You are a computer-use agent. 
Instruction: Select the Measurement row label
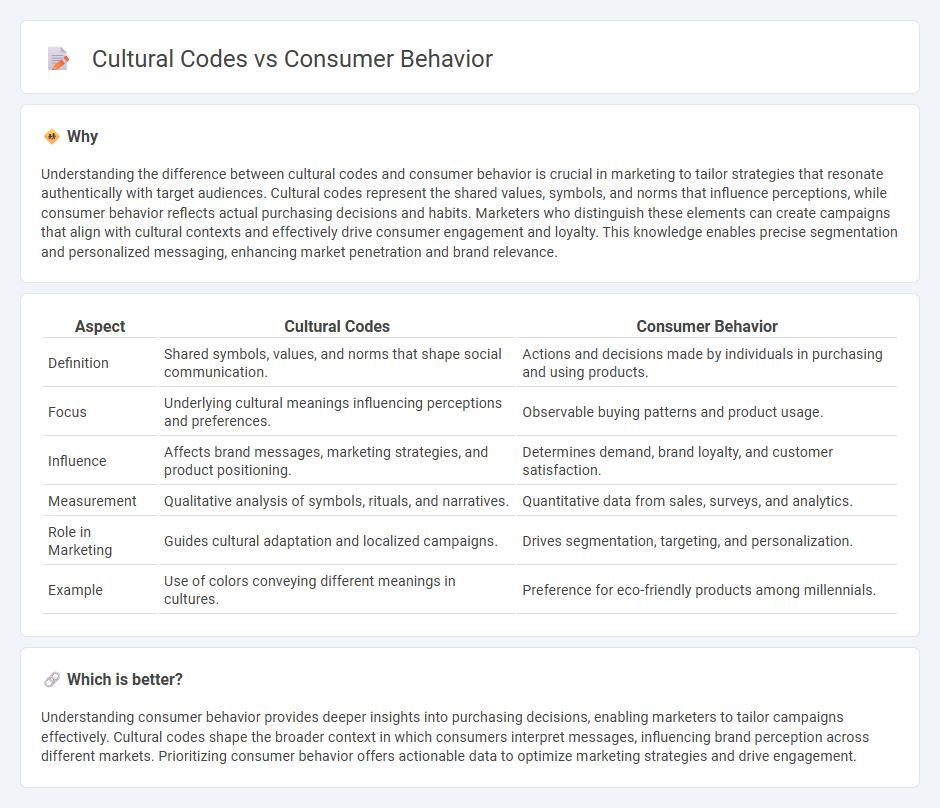coord(92,501)
